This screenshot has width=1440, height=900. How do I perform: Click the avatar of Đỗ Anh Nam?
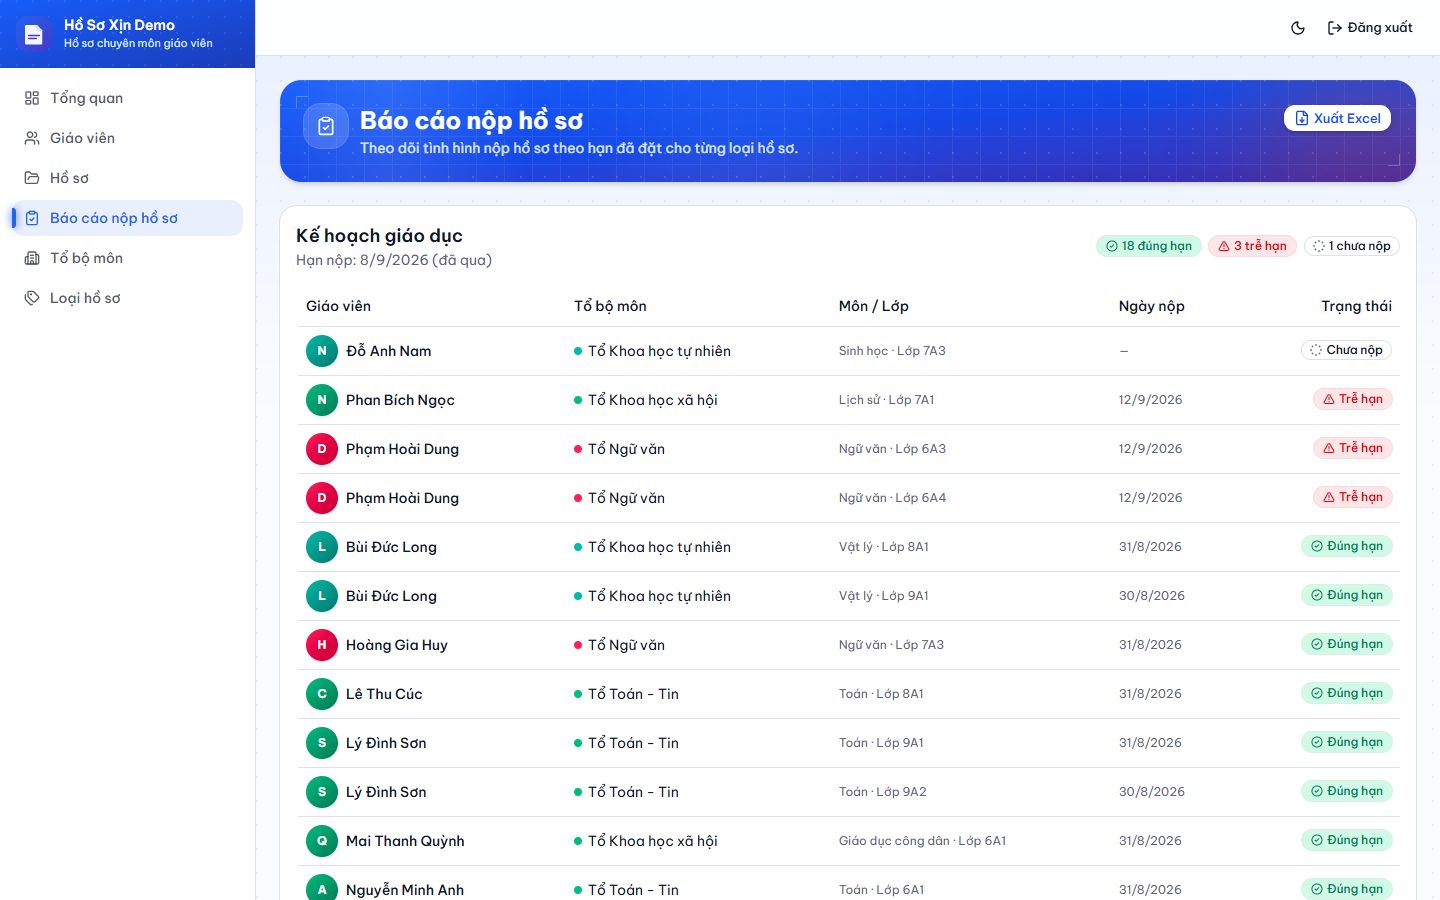tap(322, 351)
